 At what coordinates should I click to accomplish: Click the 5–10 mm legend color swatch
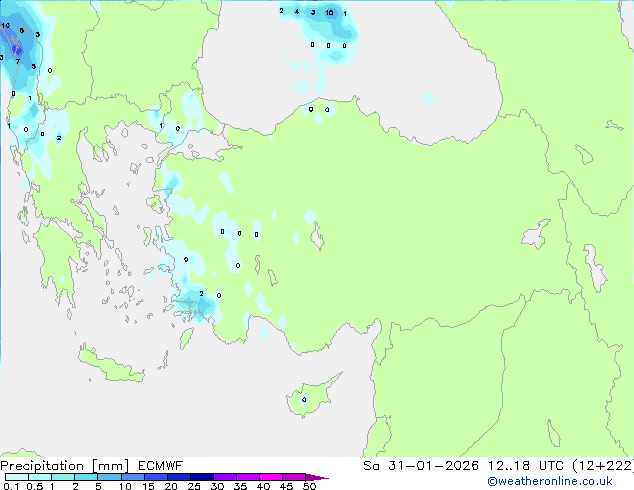(x=109, y=477)
